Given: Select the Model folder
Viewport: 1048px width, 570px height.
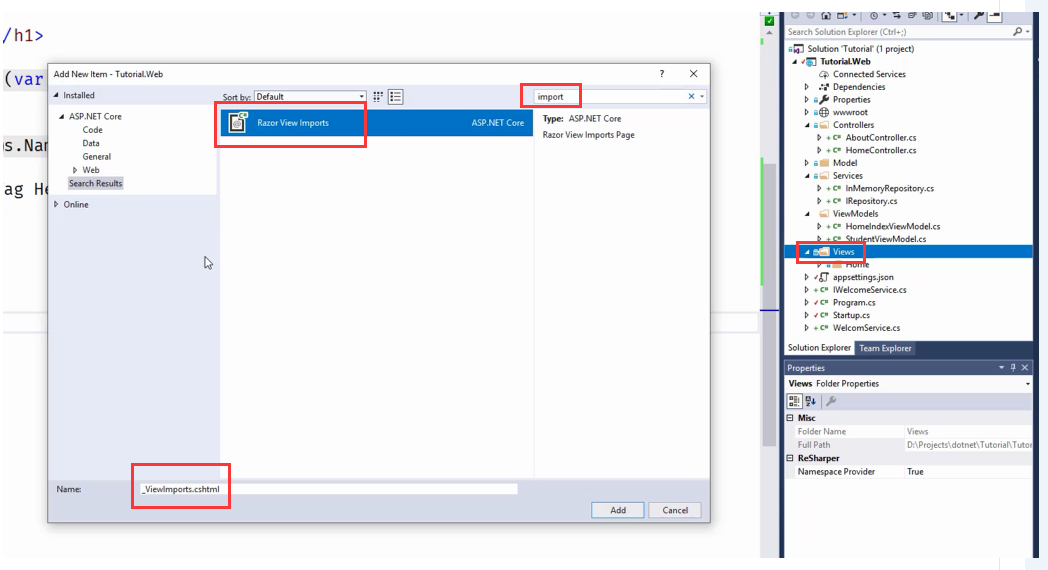Looking at the screenshot, I should point(845,163).
